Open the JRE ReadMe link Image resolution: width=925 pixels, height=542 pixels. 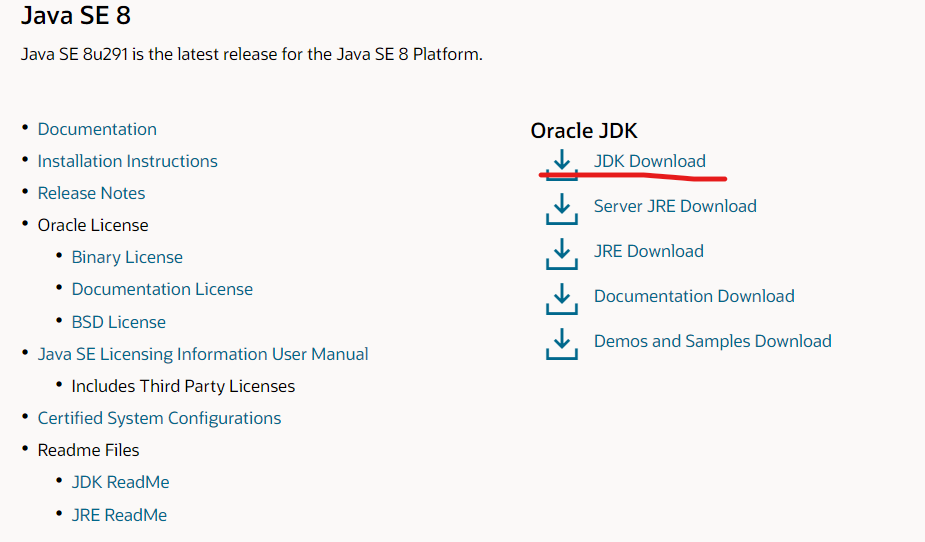tap(119, 515)
